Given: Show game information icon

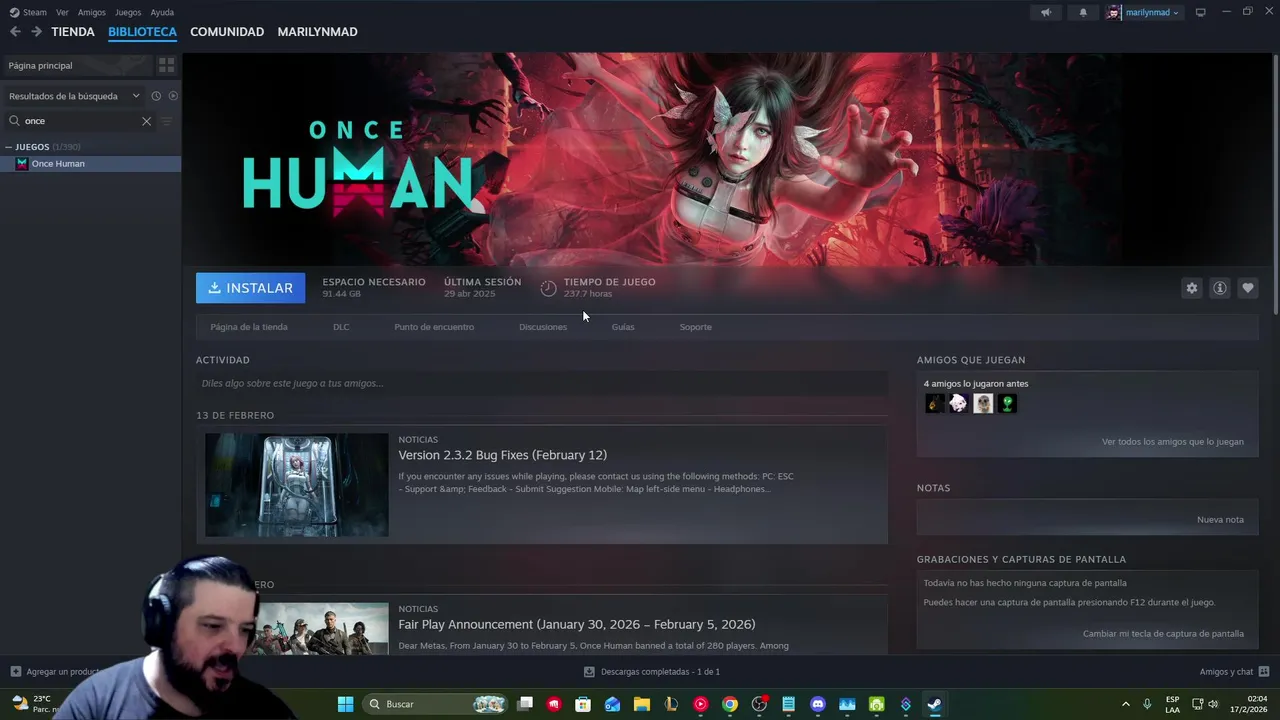Looking at the screenshot, I should pos(1220,288).
